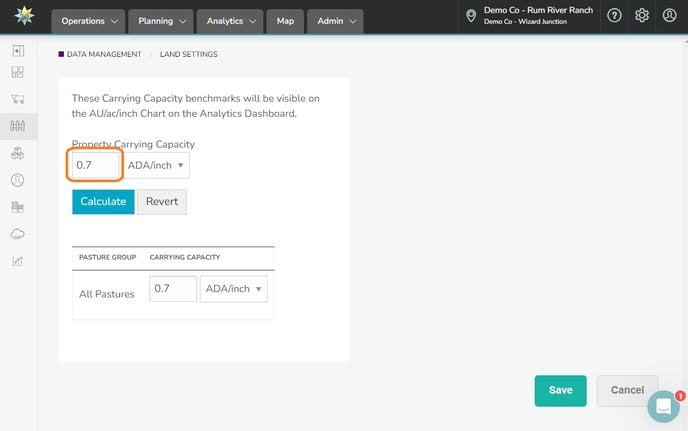Open settings gear icon in header

pyautogui.click(x=642, y=15)
